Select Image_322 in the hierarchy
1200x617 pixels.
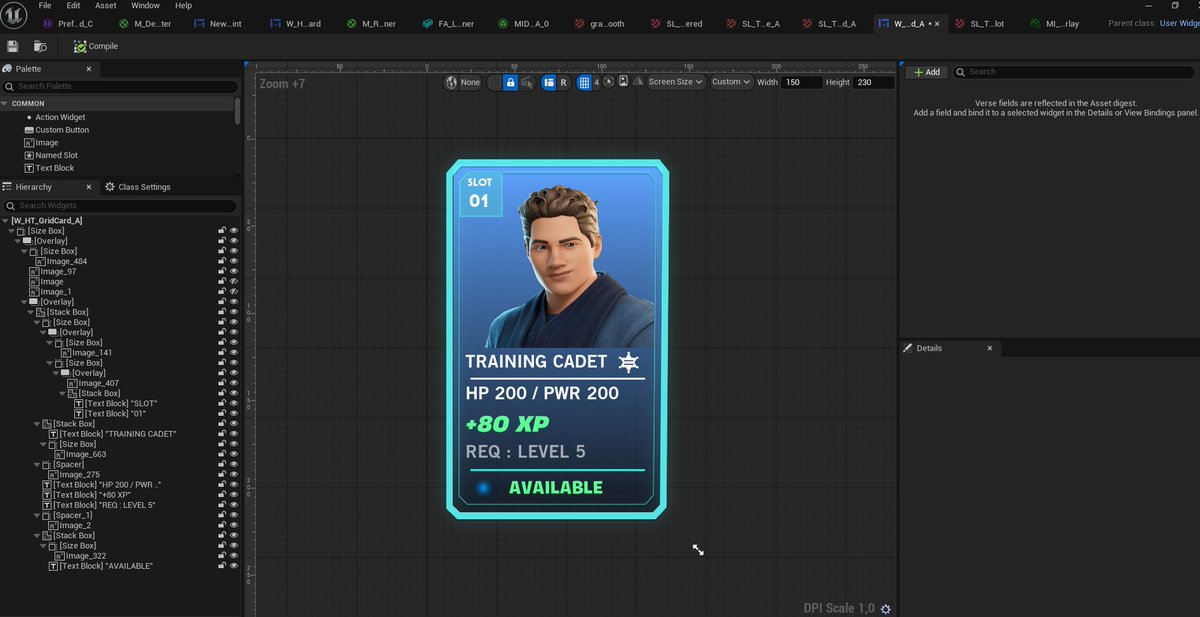click(x=84, y=556)
